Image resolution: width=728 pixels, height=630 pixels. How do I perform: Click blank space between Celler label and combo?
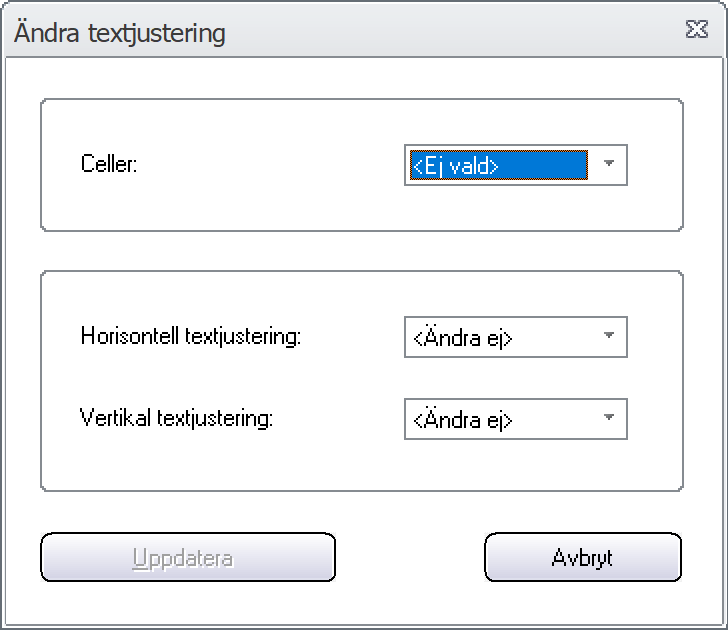(269, 164)
